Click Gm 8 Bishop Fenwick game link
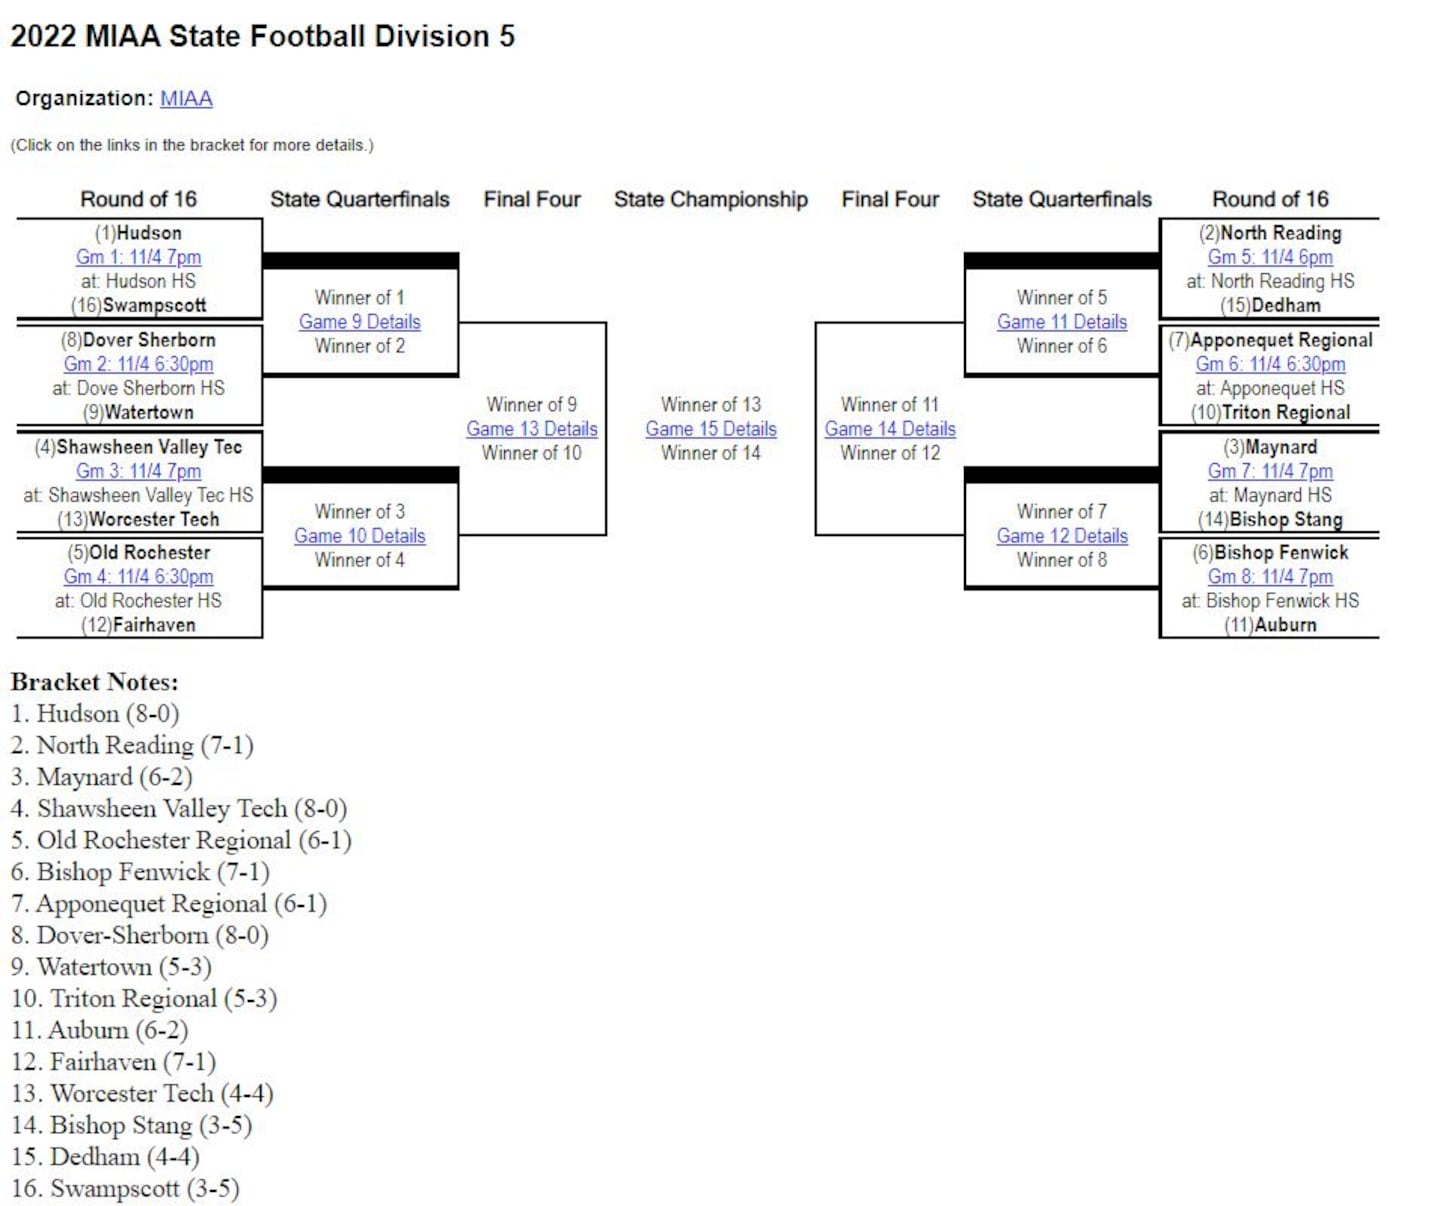The width and height of the screenshot is (1440, 1206). point(1270,577)
